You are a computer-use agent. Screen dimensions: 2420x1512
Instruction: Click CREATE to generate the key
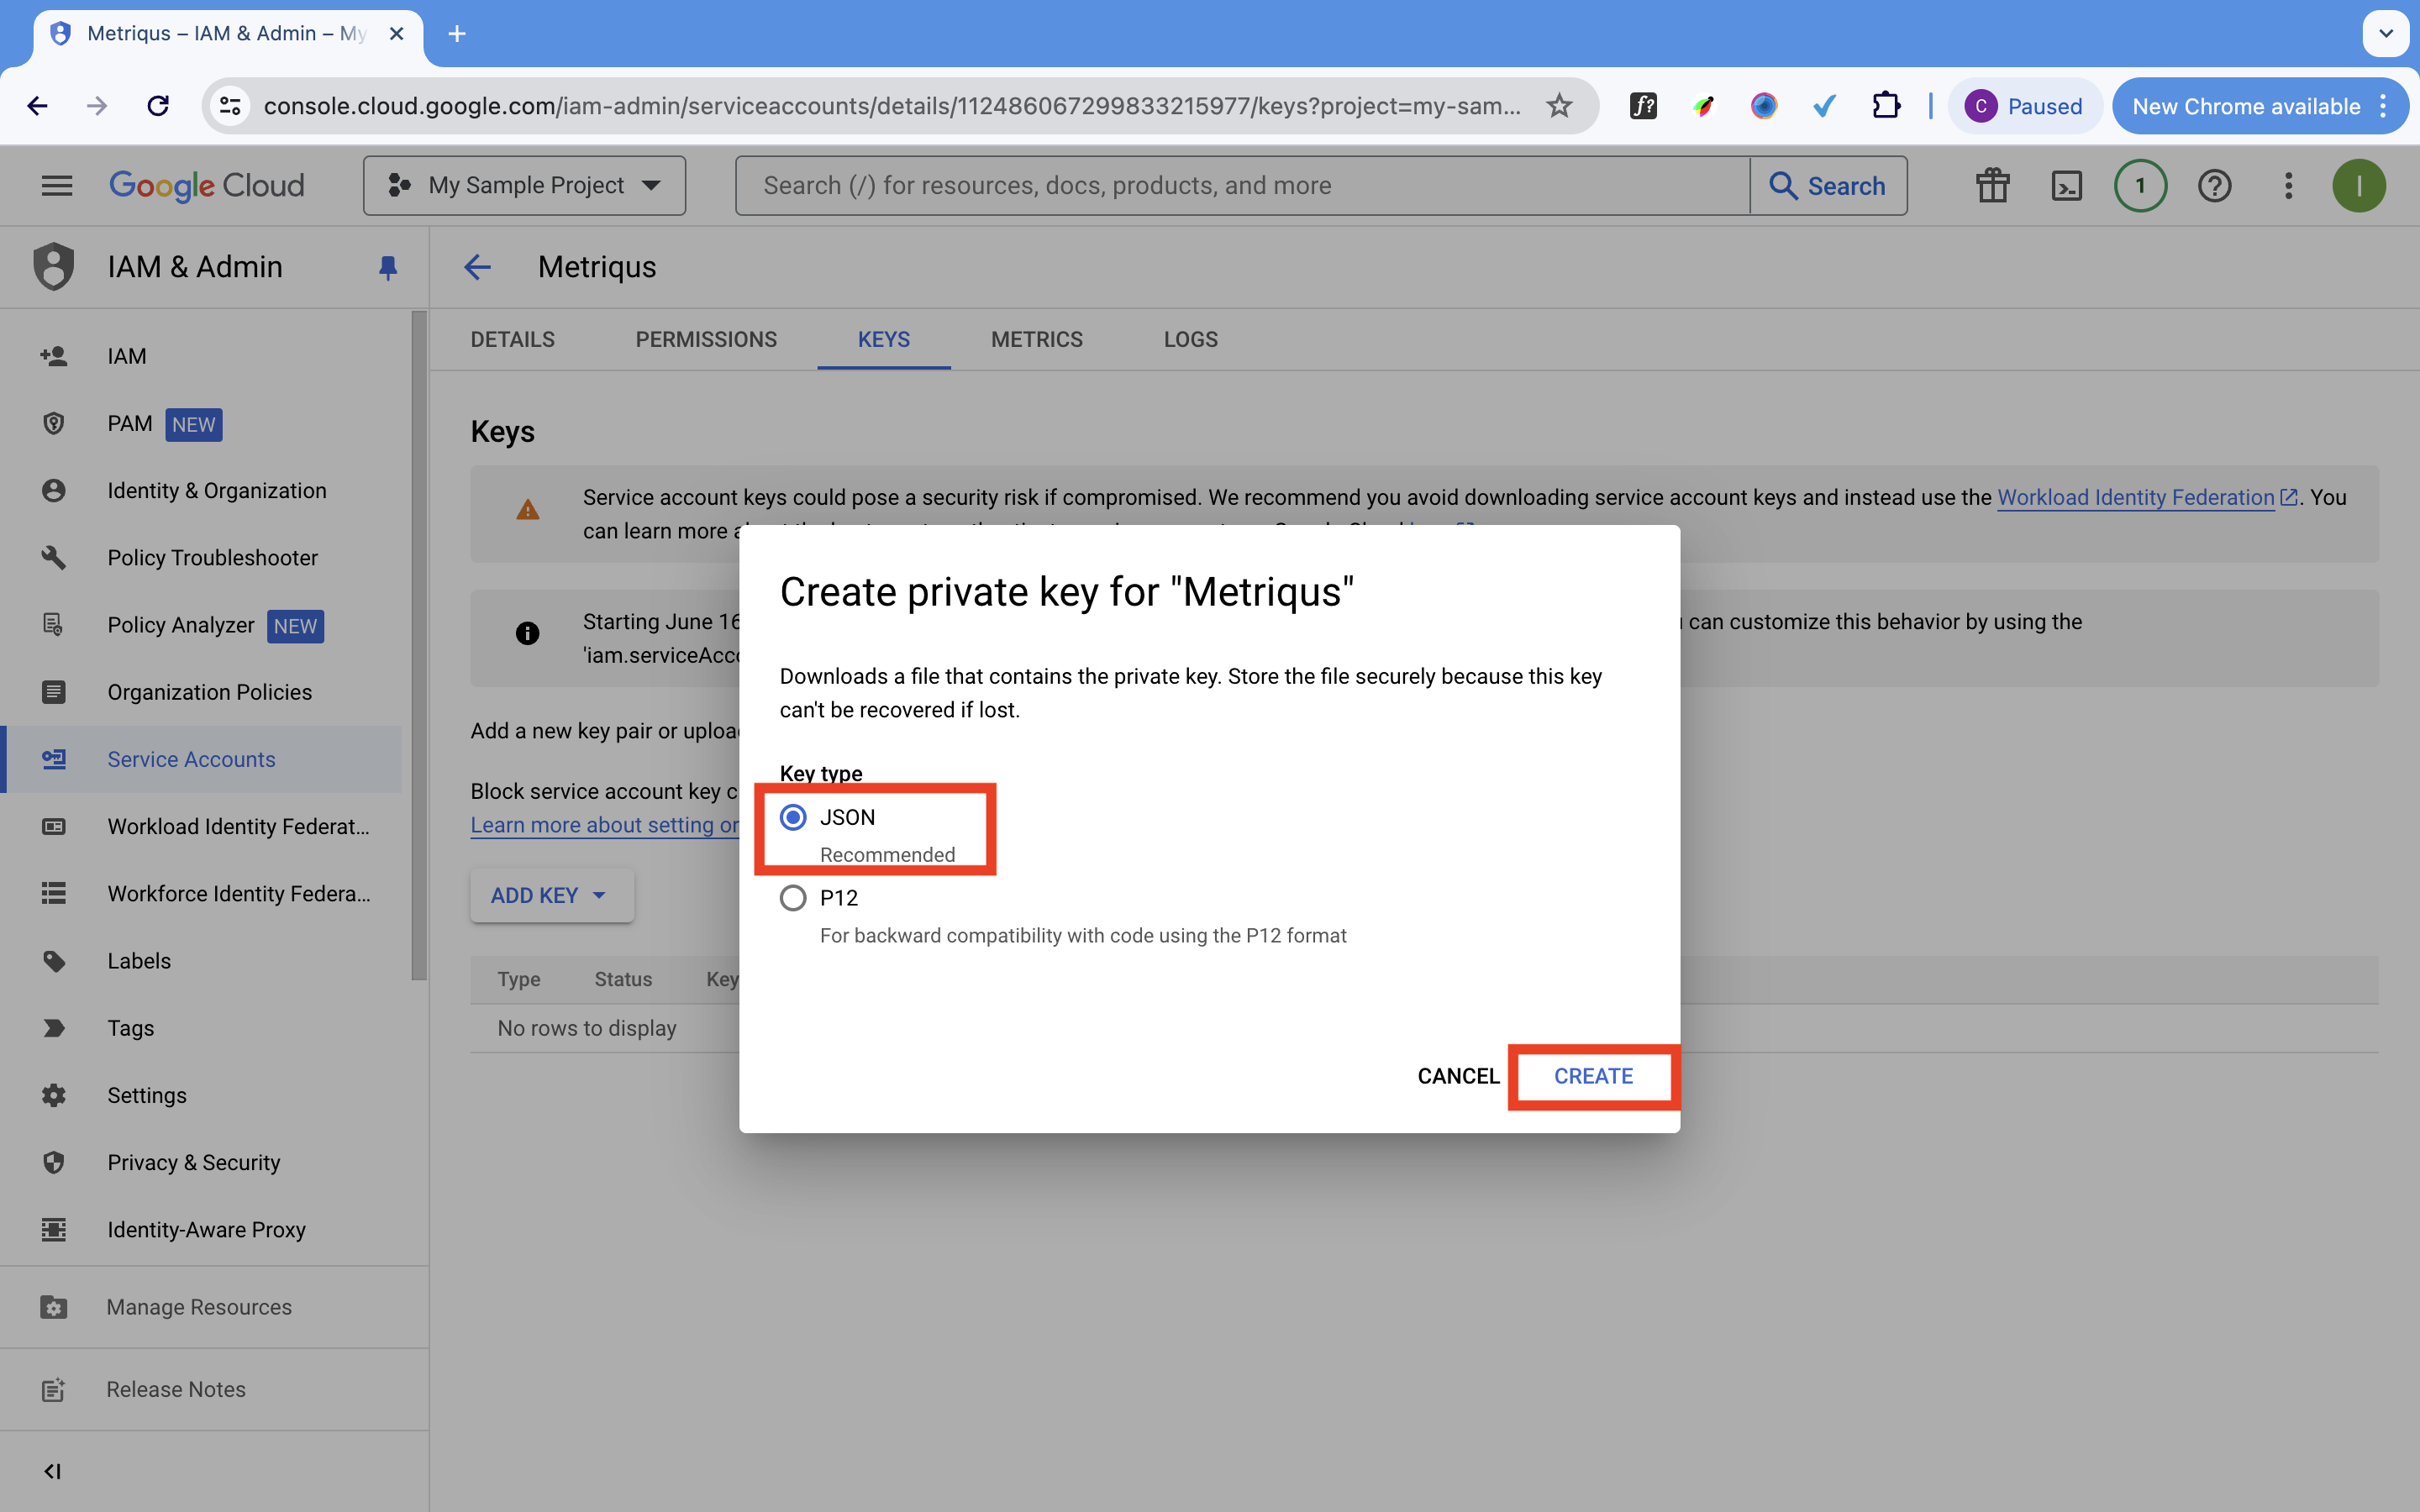coord(1593,1076)
